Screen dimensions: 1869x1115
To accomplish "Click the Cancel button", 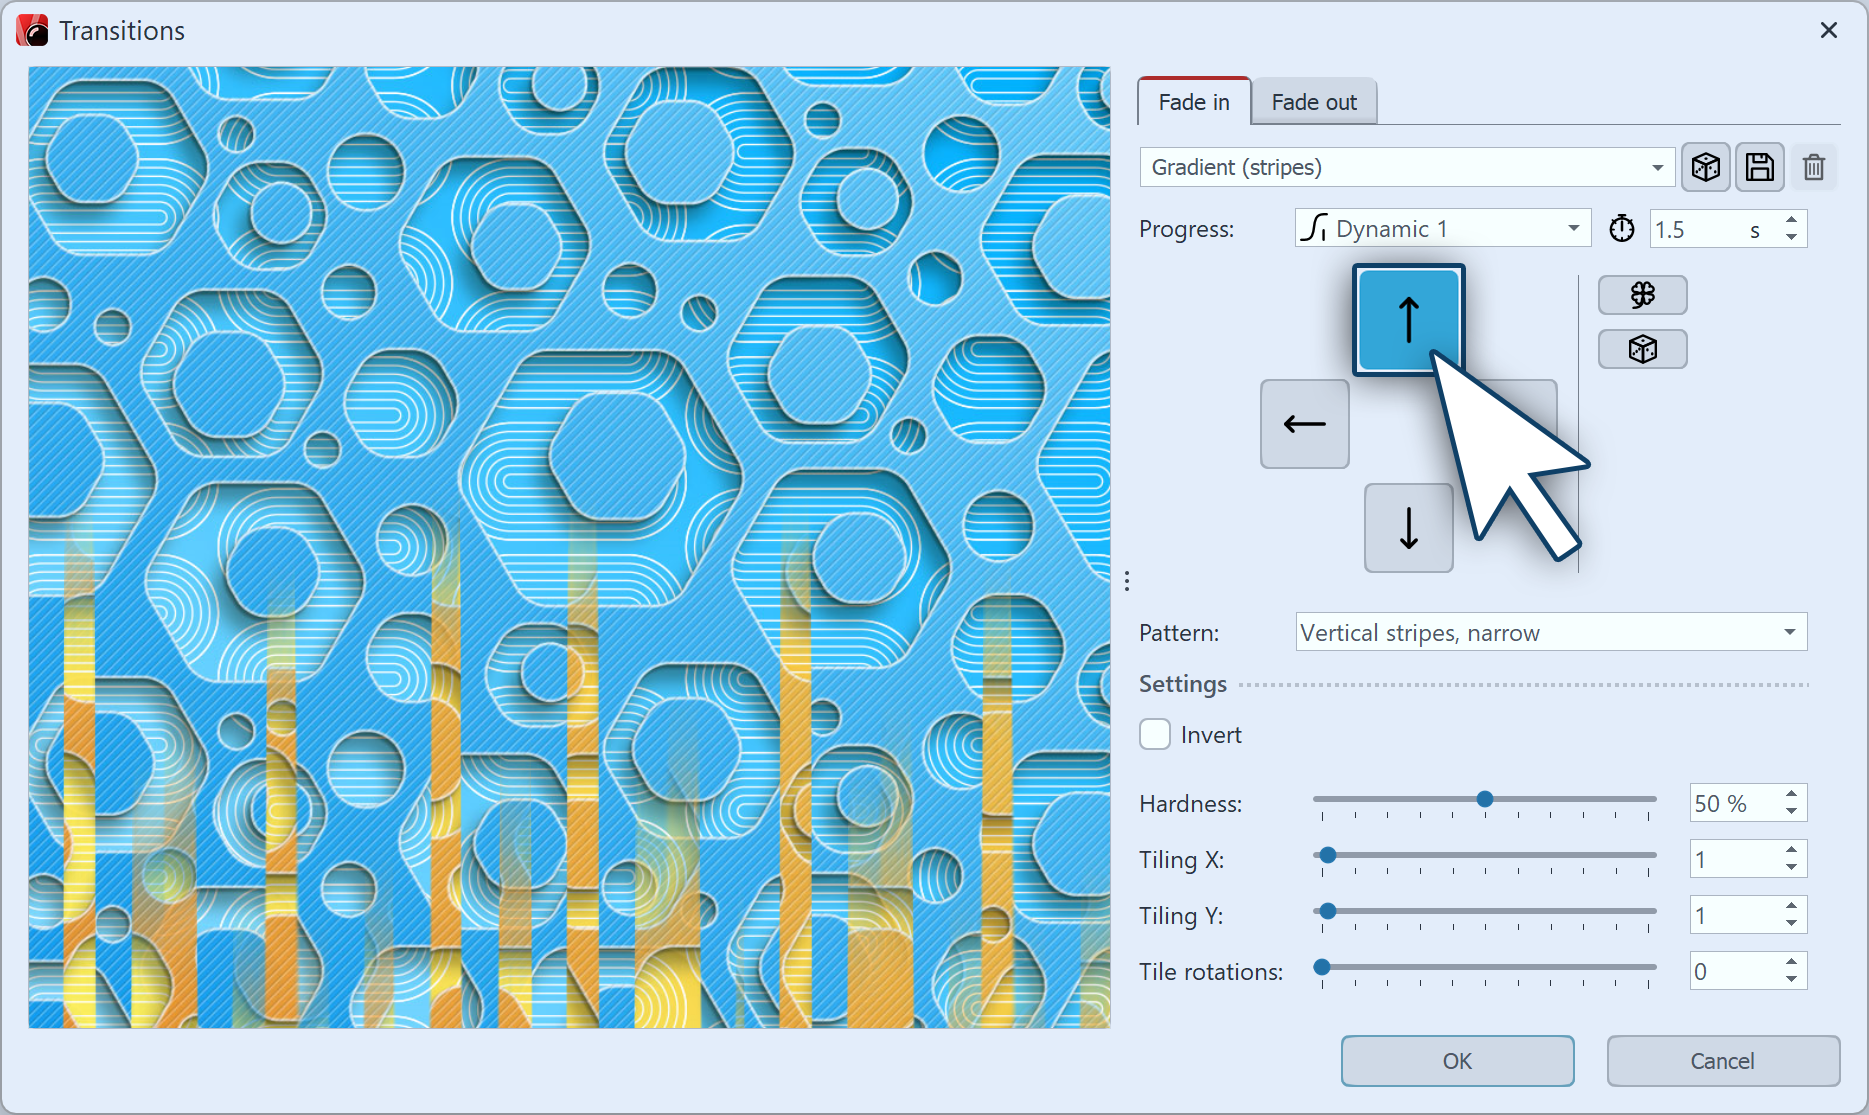I will [x=1722, y=1061].
